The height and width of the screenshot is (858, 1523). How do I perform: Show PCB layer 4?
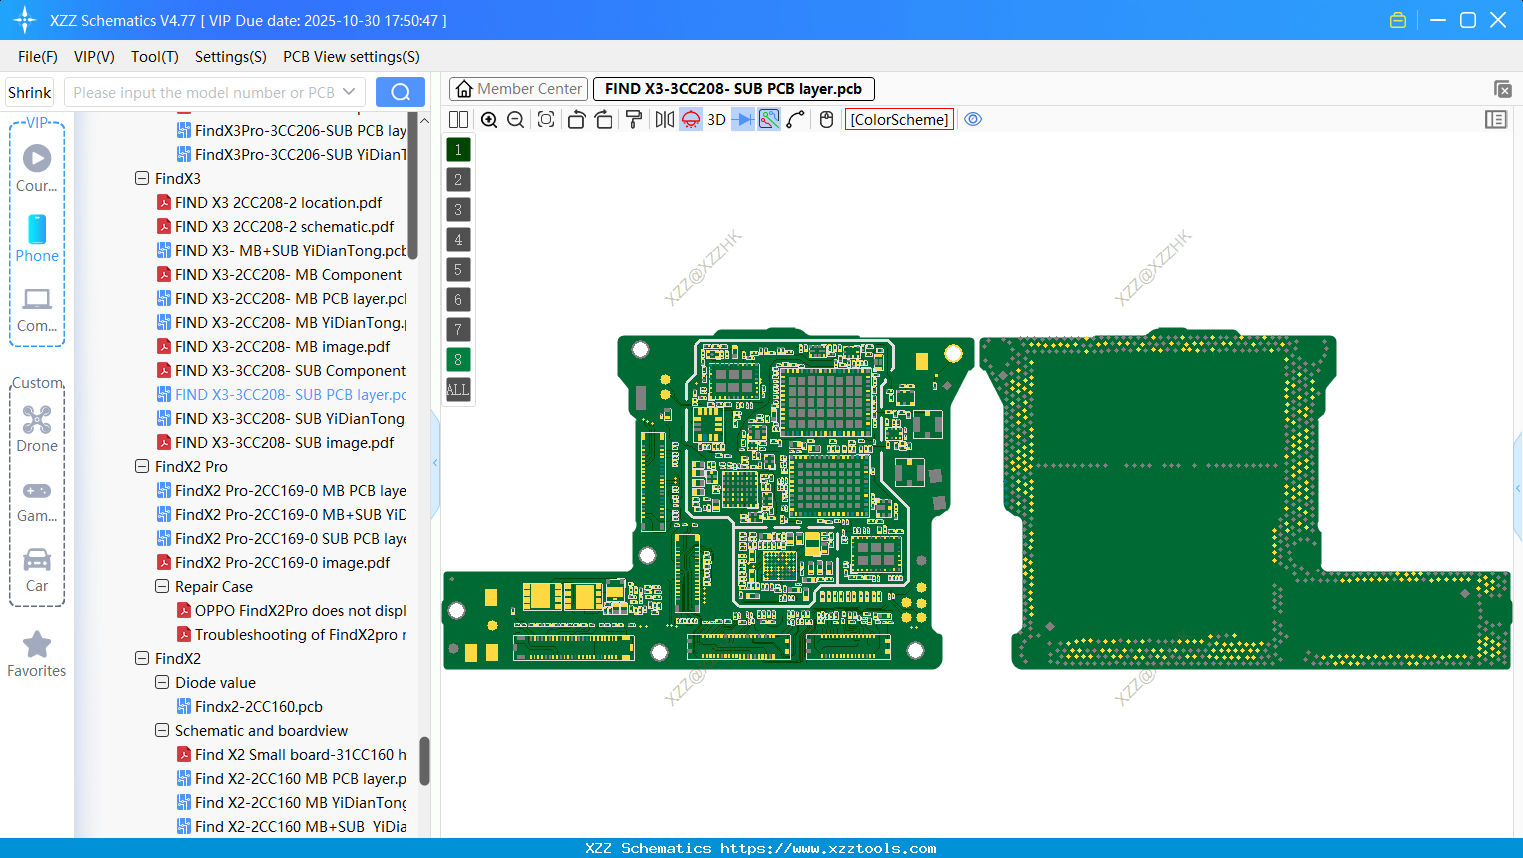point(458,240)
